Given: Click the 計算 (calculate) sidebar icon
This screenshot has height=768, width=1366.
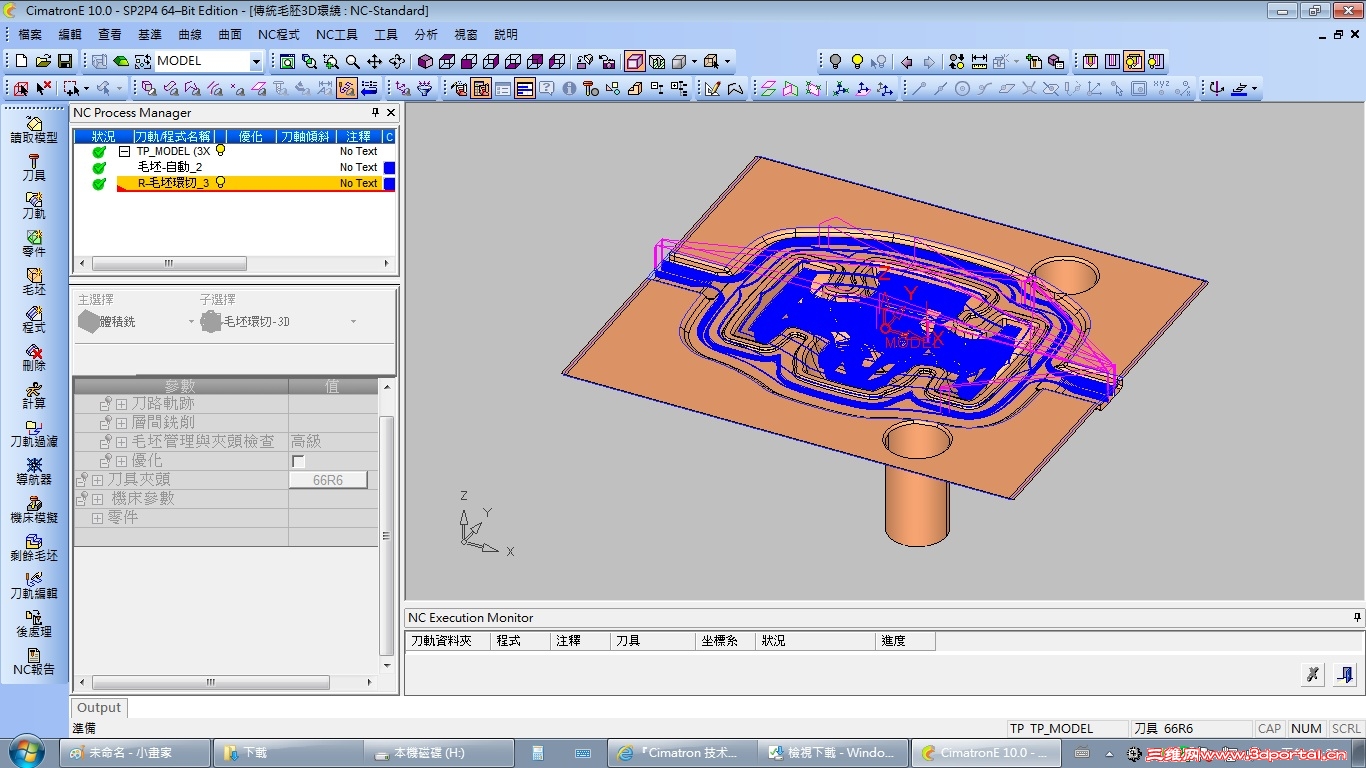Looking at the screenshot, I should coord(34,394).
